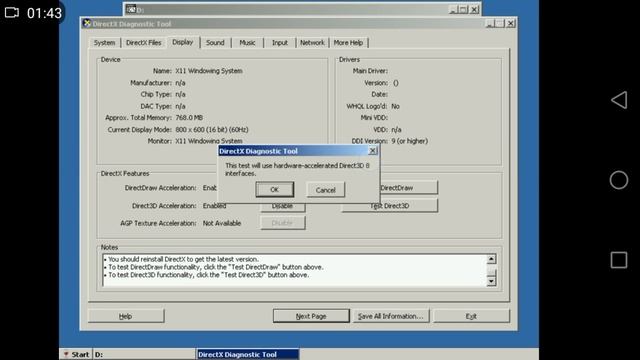640x360 pixels.
Task: Click the DirectX Diagnostic Tool title icon
Action: 87,23
